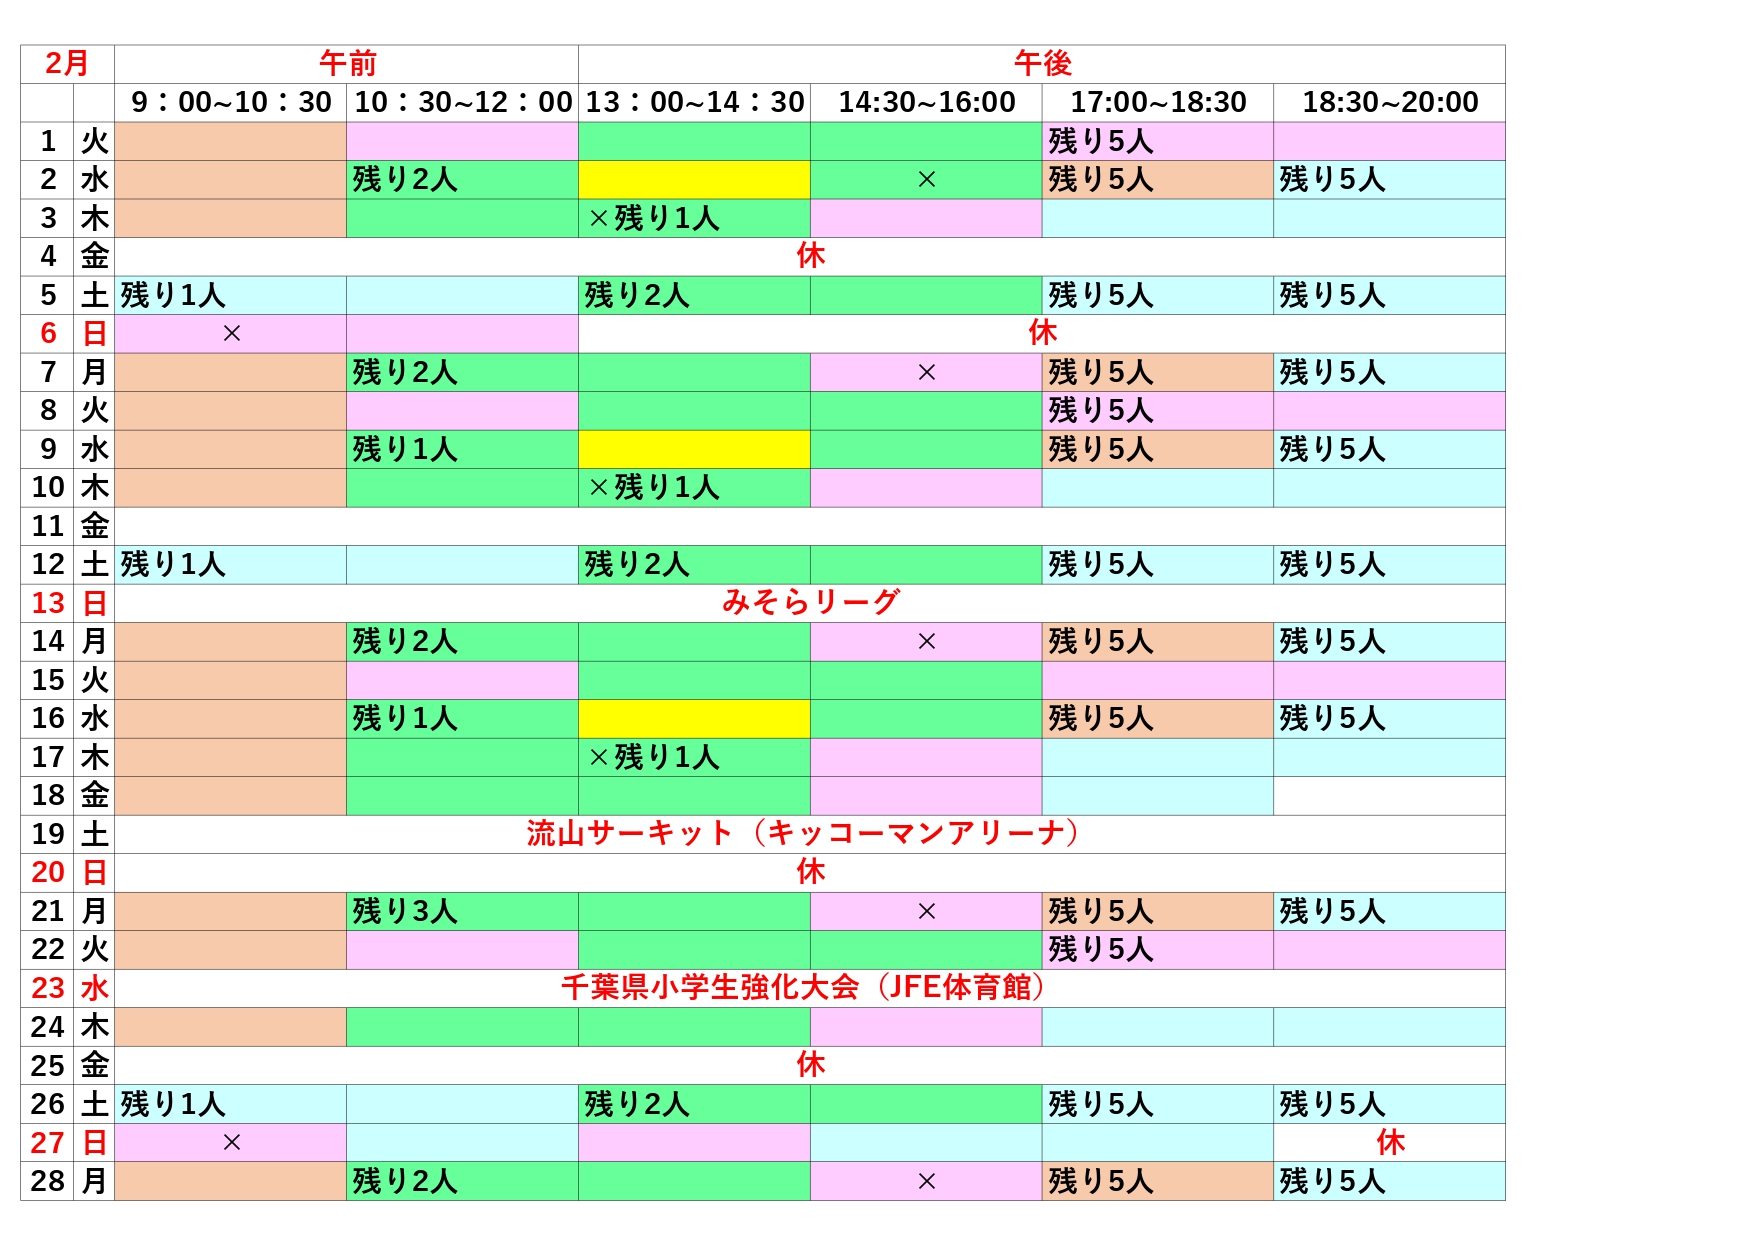The image size is (1754, 1240).
Task: Click 休 on Sunday the 20th
Action: (x=811, y=872)
